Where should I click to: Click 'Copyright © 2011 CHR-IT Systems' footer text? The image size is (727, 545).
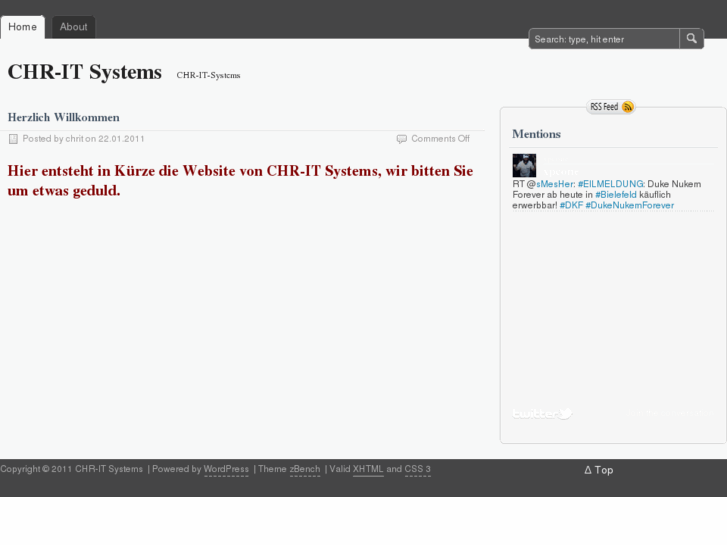71,469
